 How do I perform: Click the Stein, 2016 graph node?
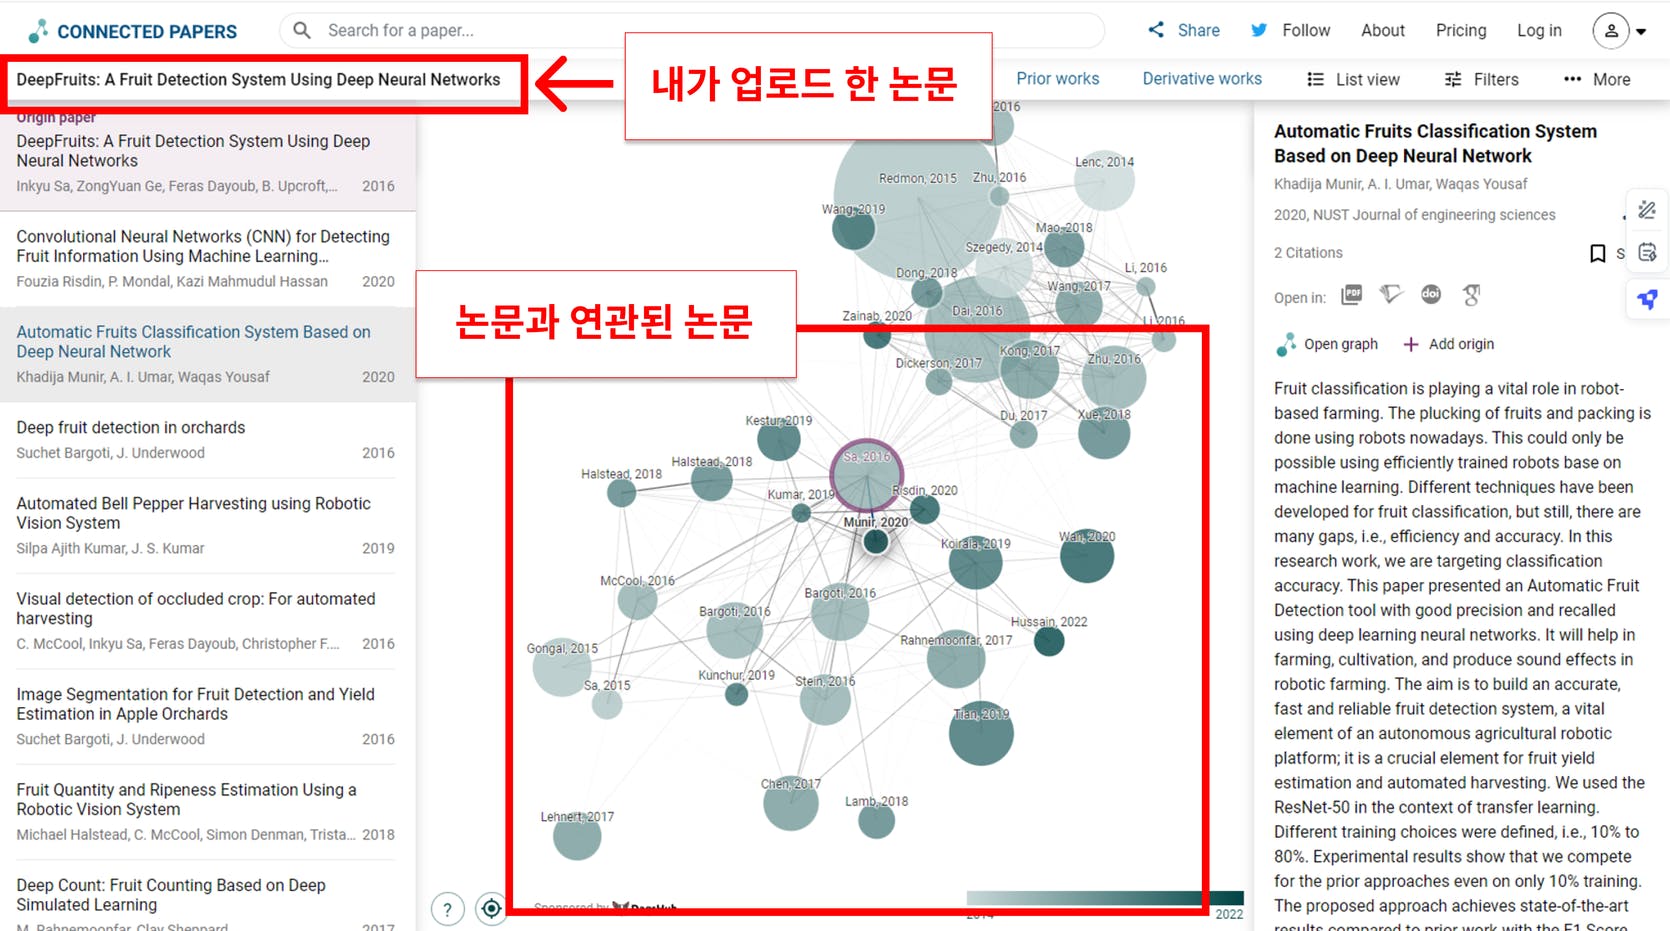pyautogui.click(x=825, y=700)
